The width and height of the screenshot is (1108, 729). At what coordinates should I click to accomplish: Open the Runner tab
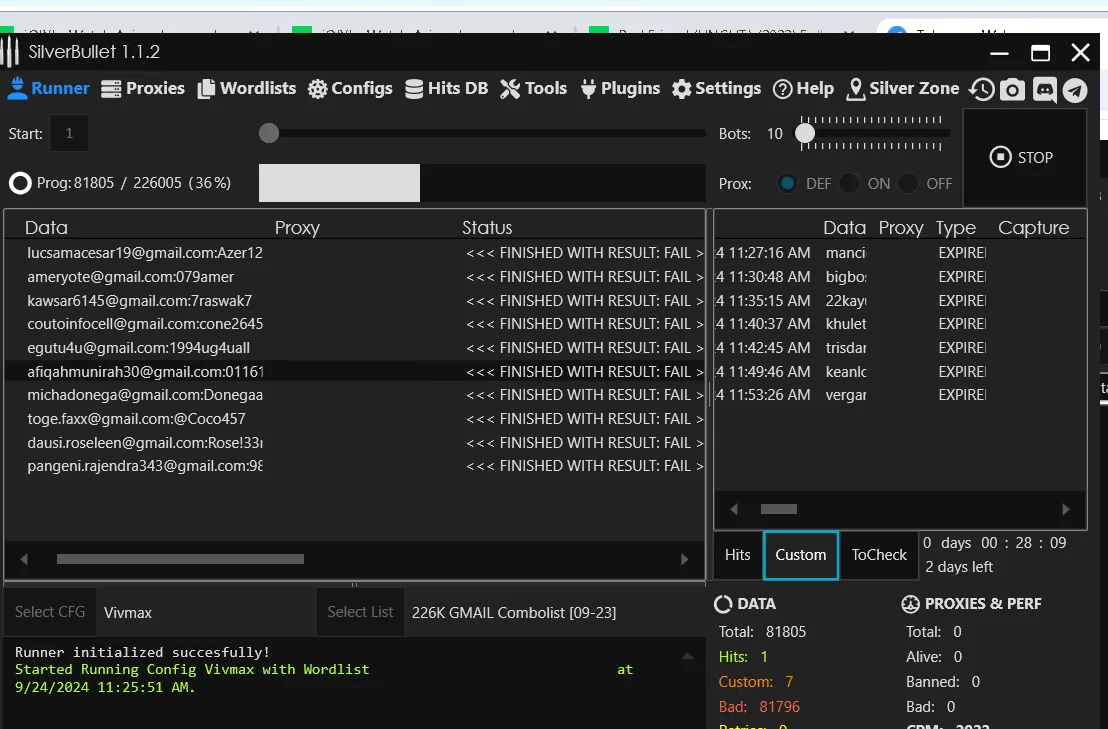tap(48, 88)
